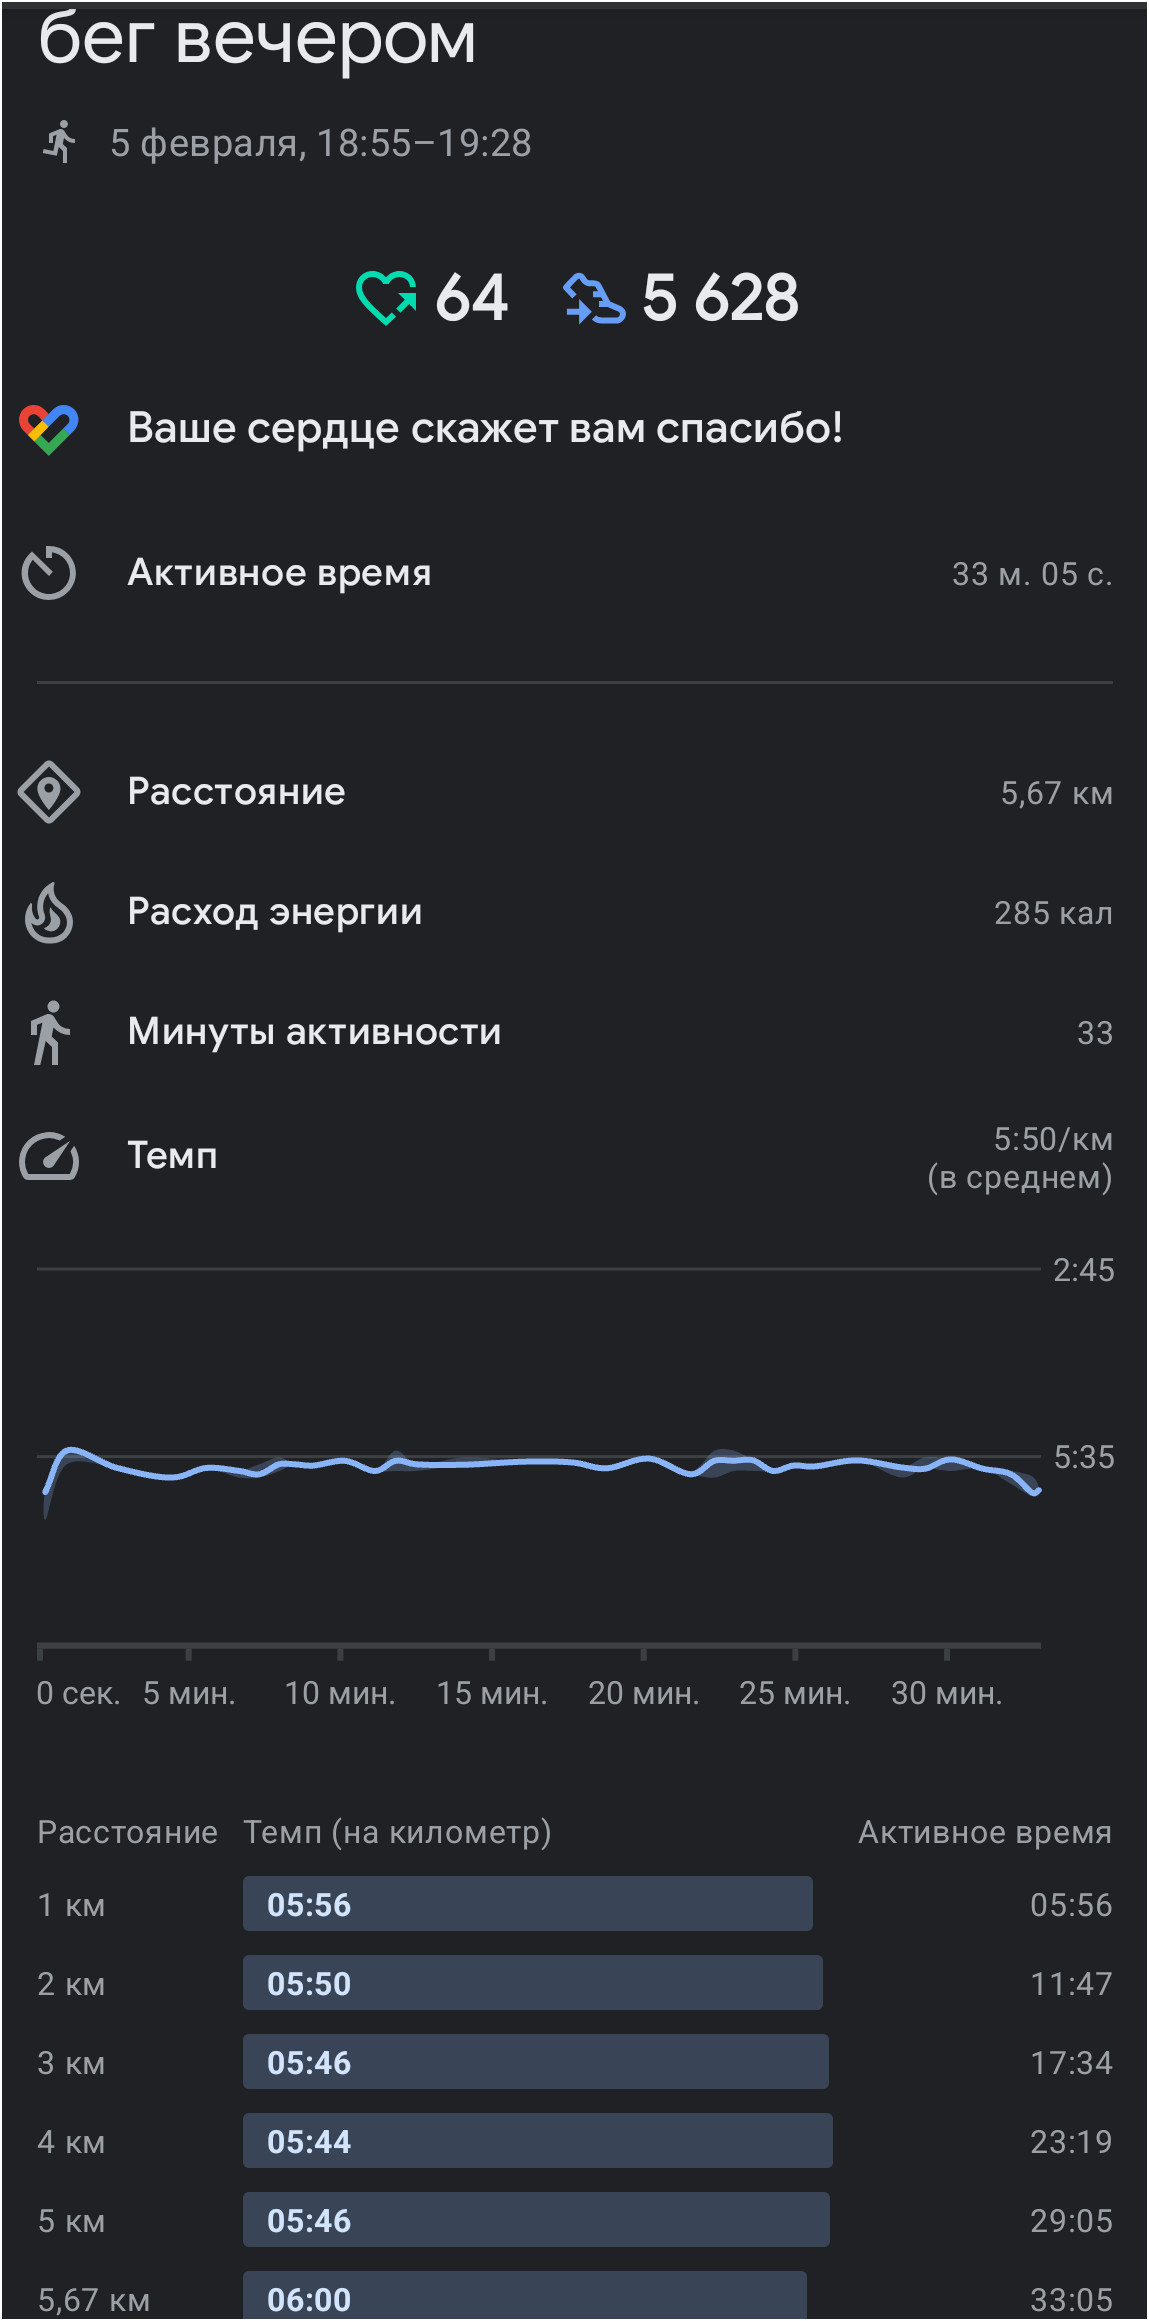Tap the running figure icon beside the date

coord(60,142)
